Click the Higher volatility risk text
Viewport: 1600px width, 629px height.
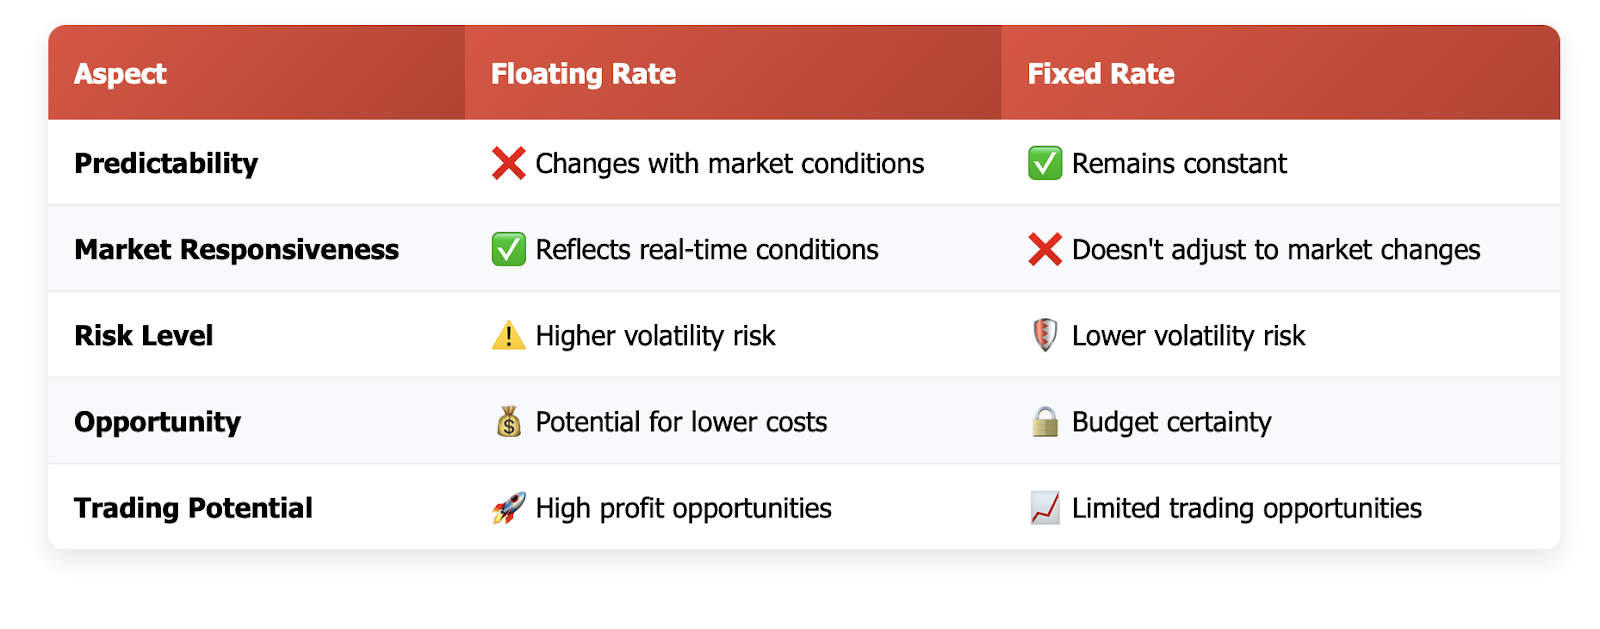[x=655, y=336]
